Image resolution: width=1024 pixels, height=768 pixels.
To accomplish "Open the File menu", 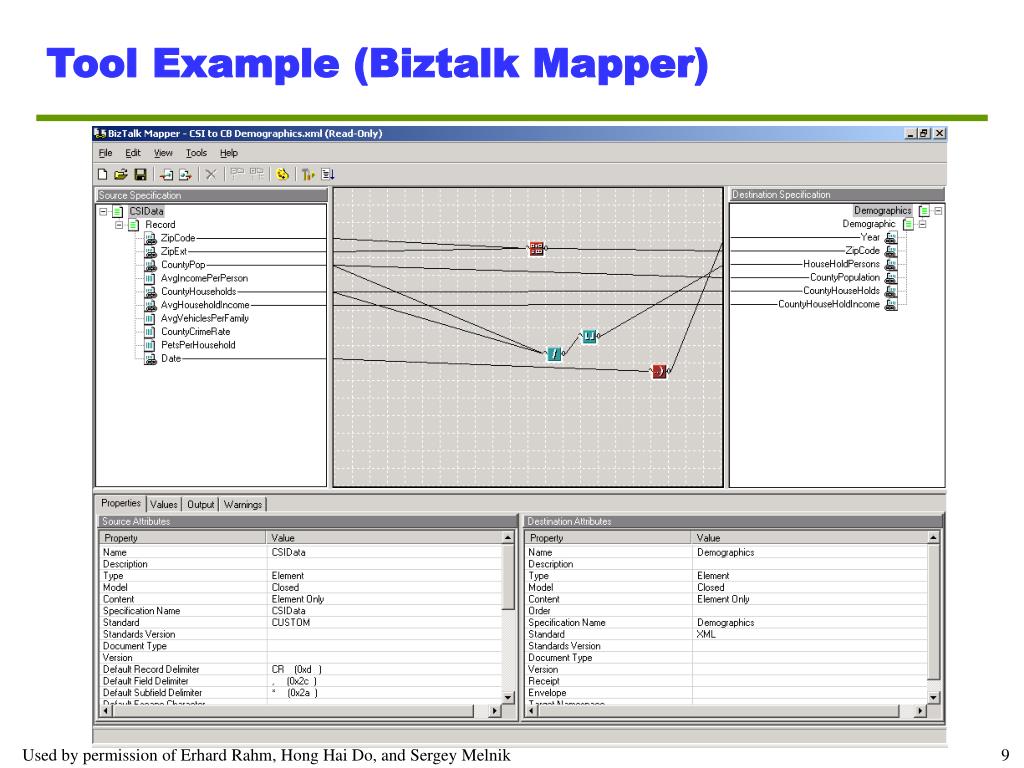I will click(105, 153).
